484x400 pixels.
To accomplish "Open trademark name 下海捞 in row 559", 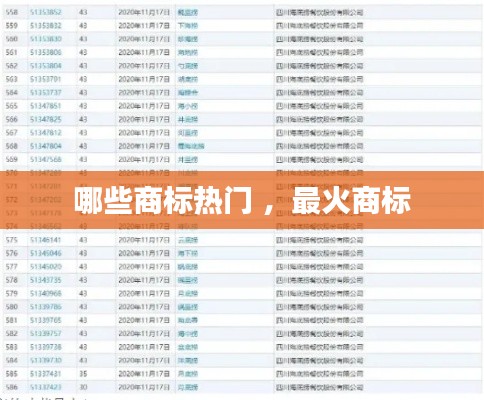I will 188,26.
